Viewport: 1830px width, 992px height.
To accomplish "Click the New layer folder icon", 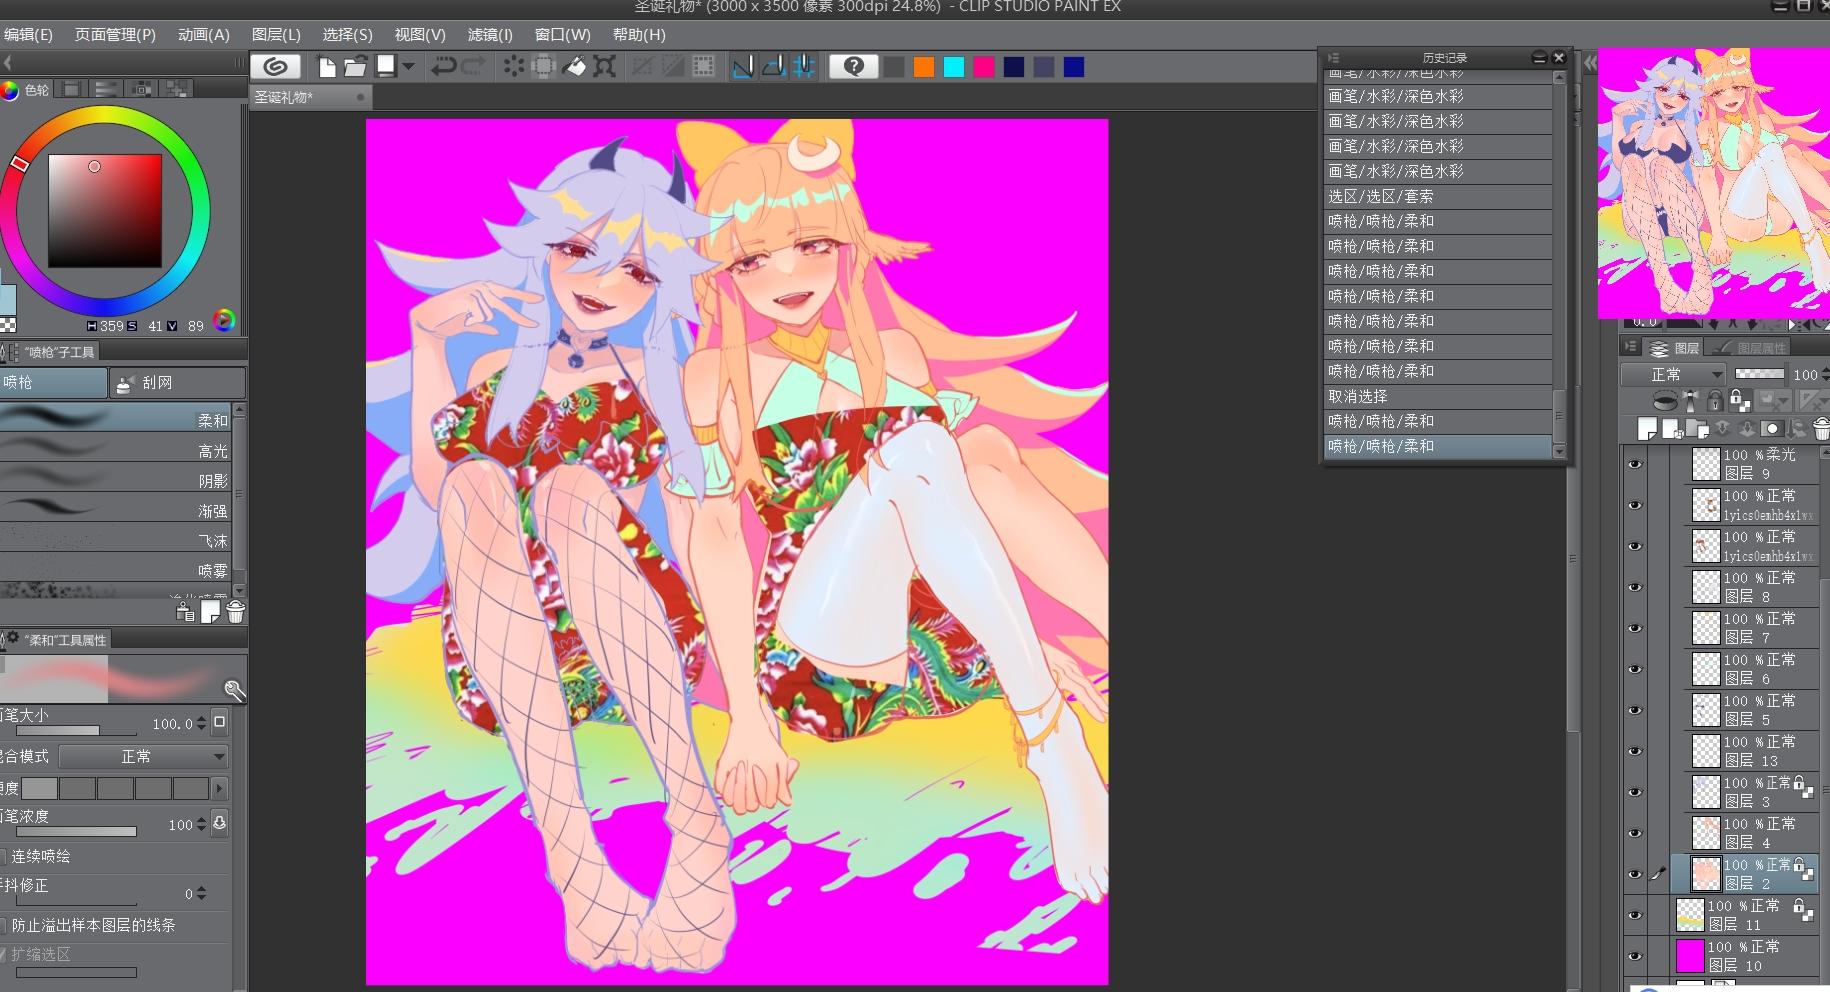I will (1697, 429).
